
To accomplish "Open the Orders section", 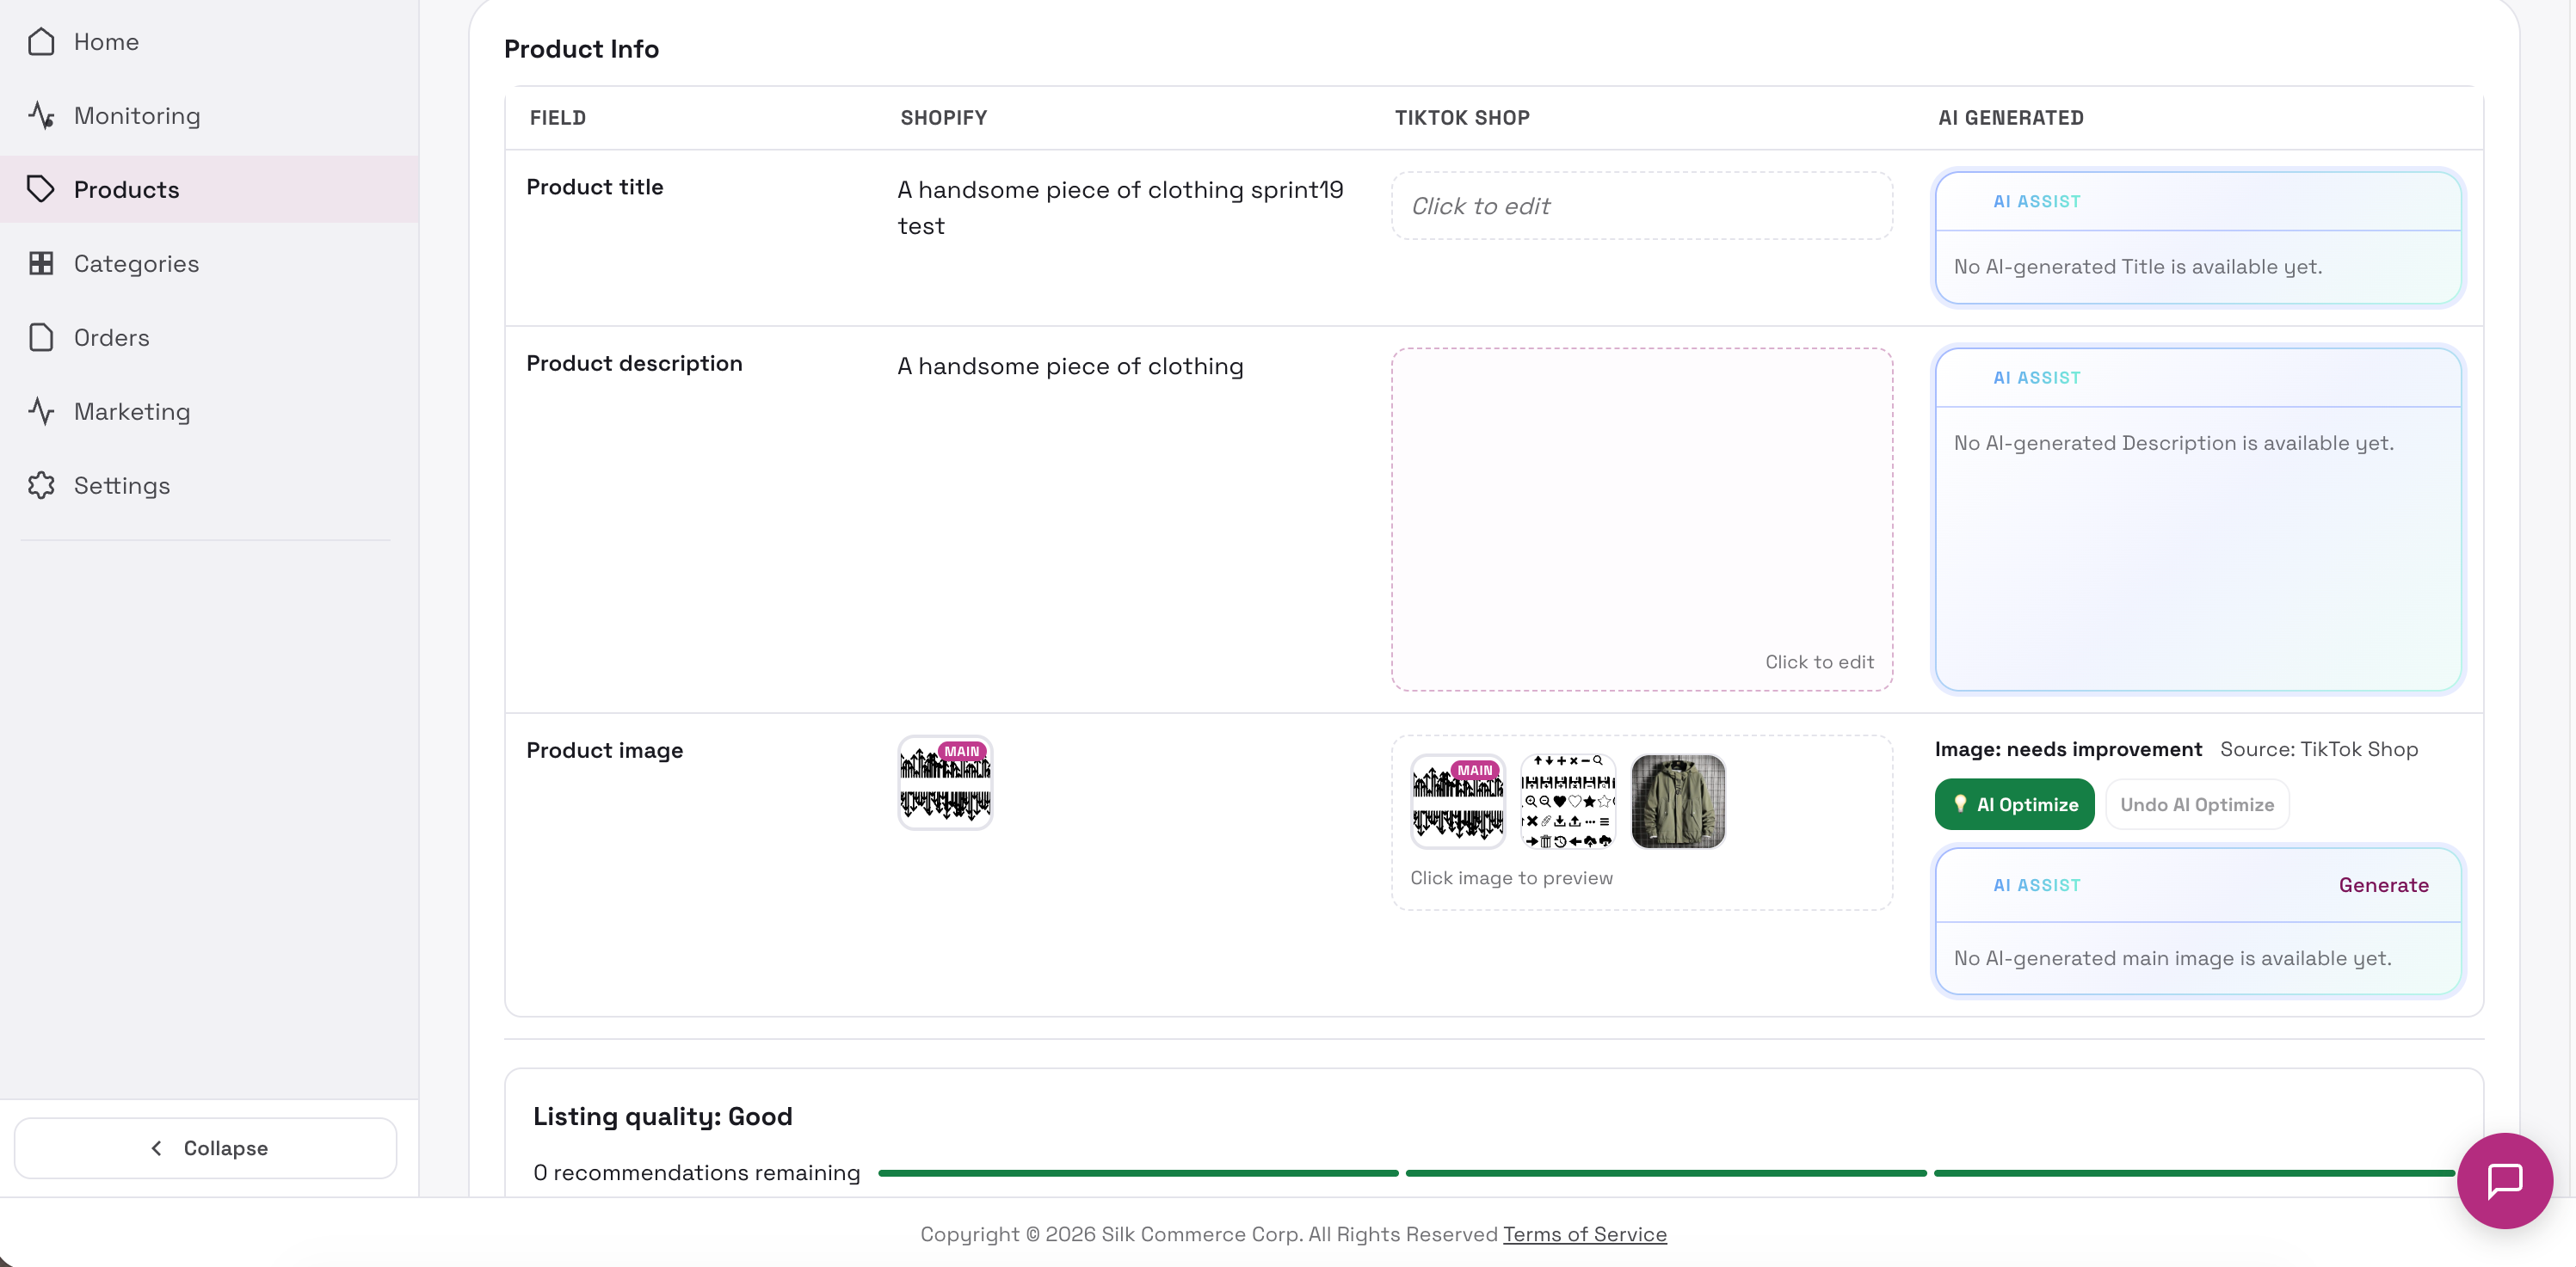I will coord(209,338).
